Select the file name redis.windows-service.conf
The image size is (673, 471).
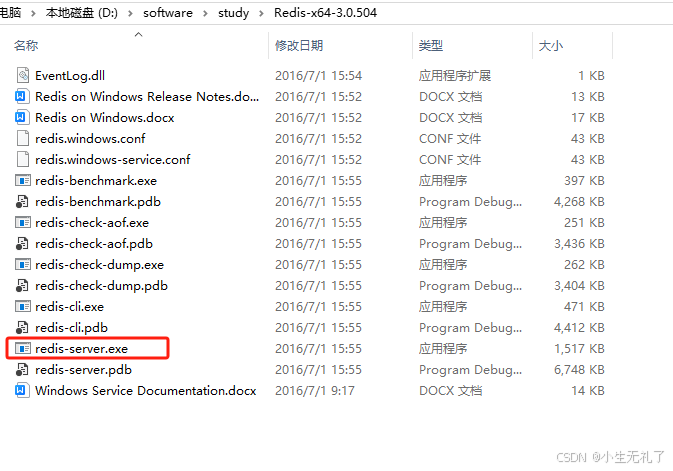[x=112, y=160]
